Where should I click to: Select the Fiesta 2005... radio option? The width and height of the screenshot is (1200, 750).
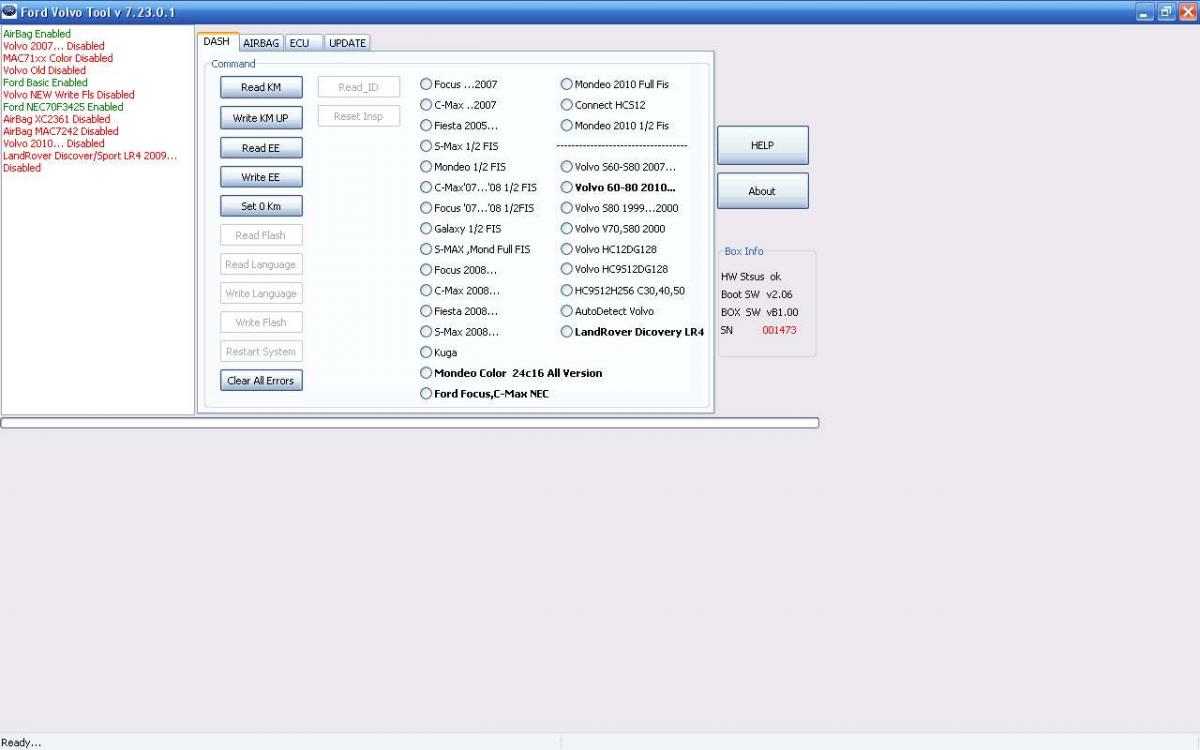pyautogui.click(x=459, y=126)
